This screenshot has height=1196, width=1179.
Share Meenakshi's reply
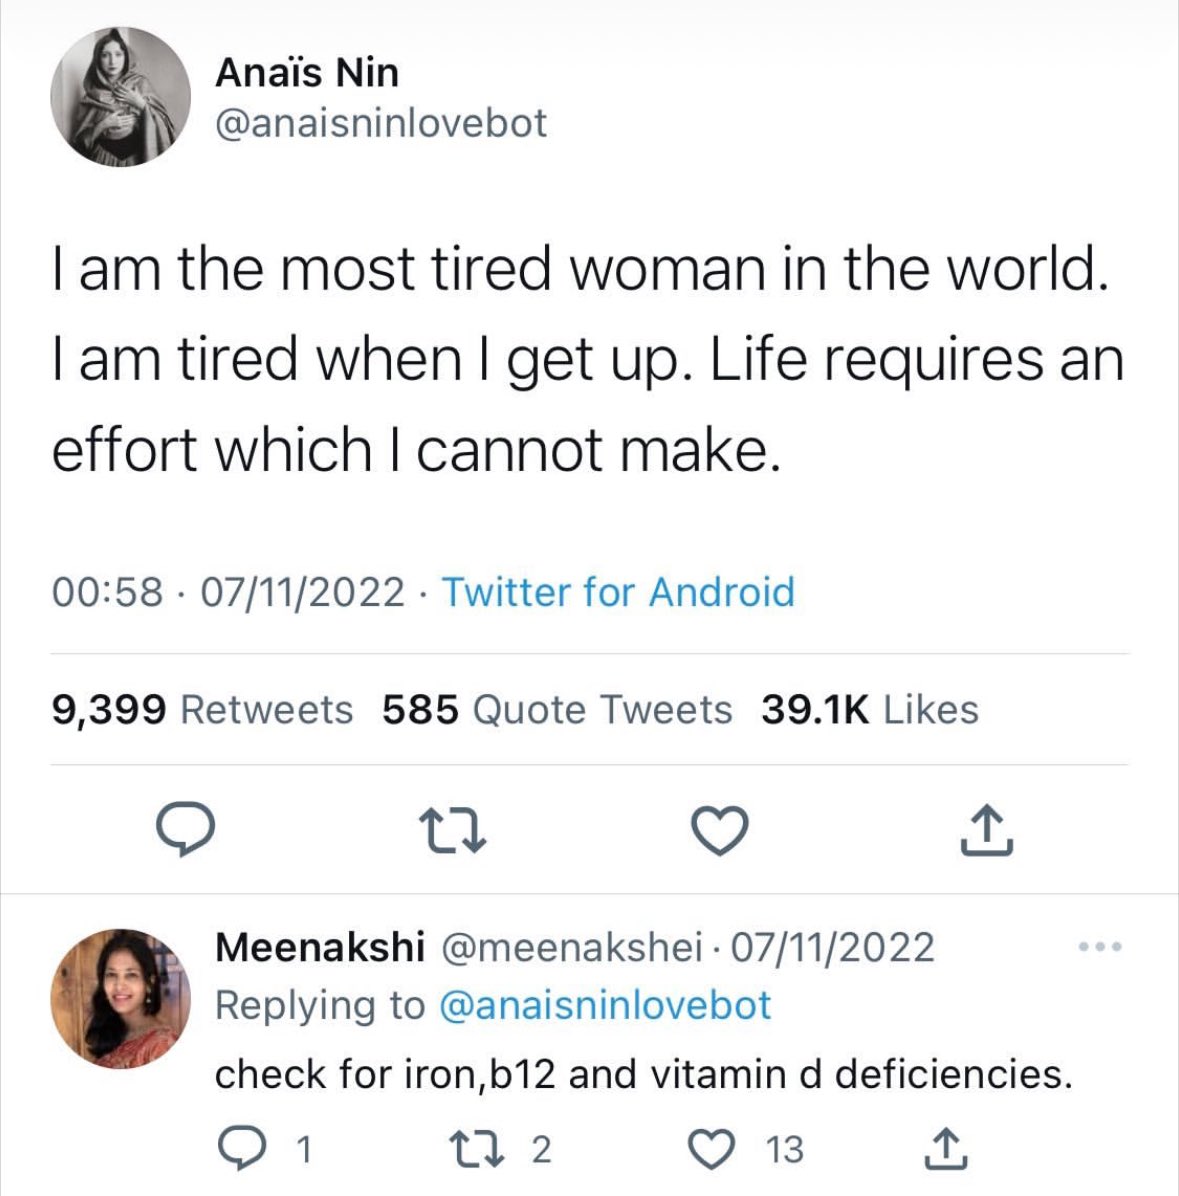(946, 1150)
